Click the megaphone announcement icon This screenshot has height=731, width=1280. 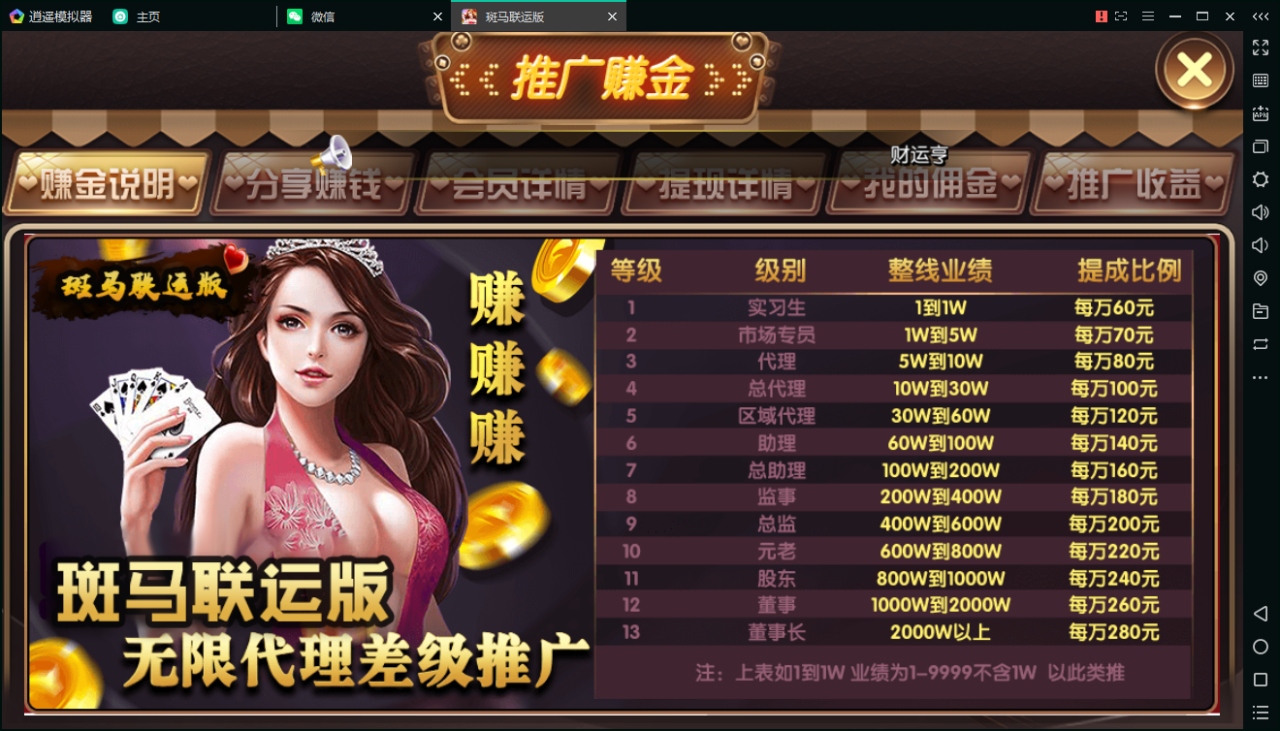332,154
